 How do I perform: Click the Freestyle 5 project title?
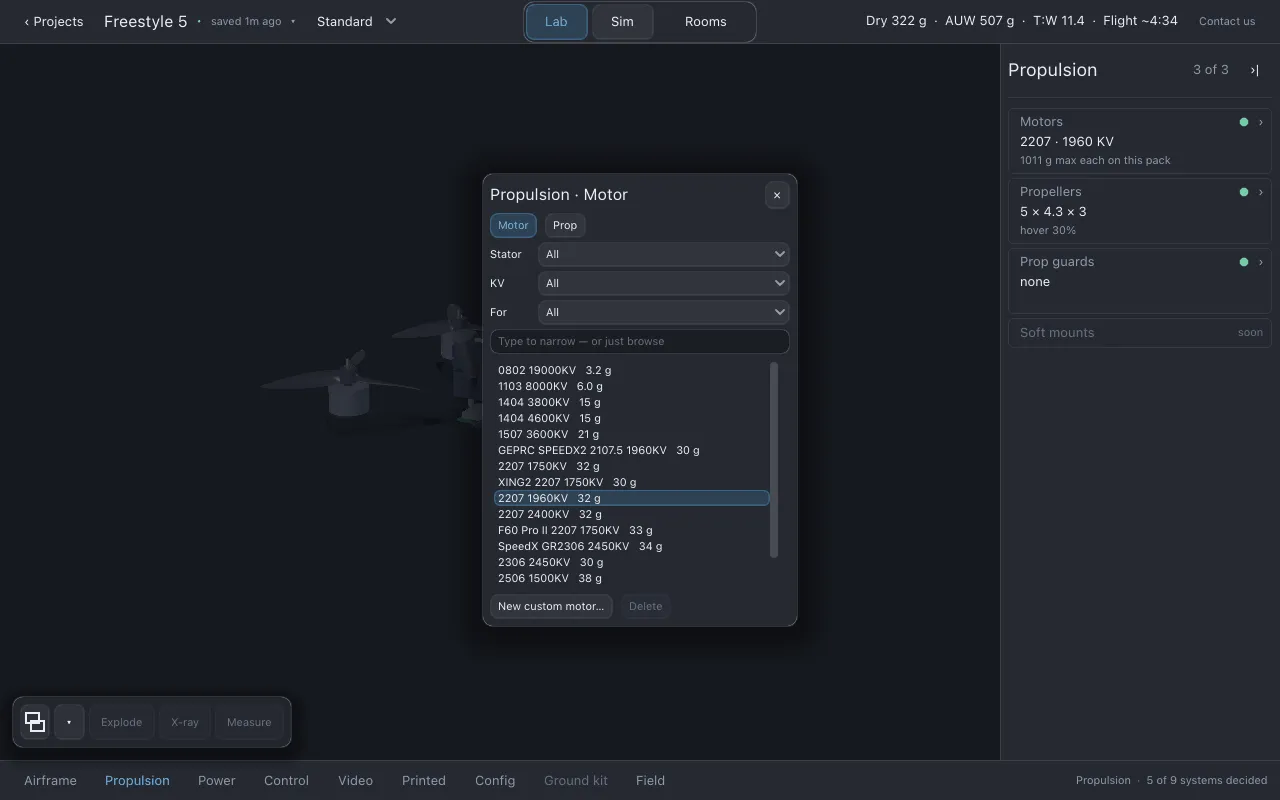145,21
